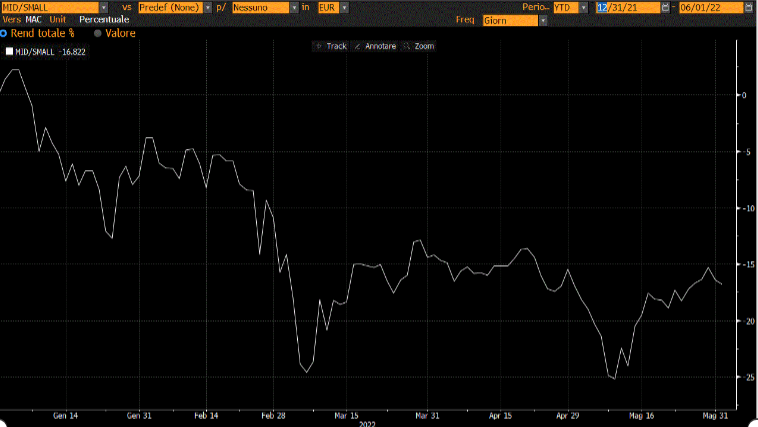Select the Zoom magnifier tool
Image resolution: width=758 pixels, height=427 pixels.
coord(419,46)
